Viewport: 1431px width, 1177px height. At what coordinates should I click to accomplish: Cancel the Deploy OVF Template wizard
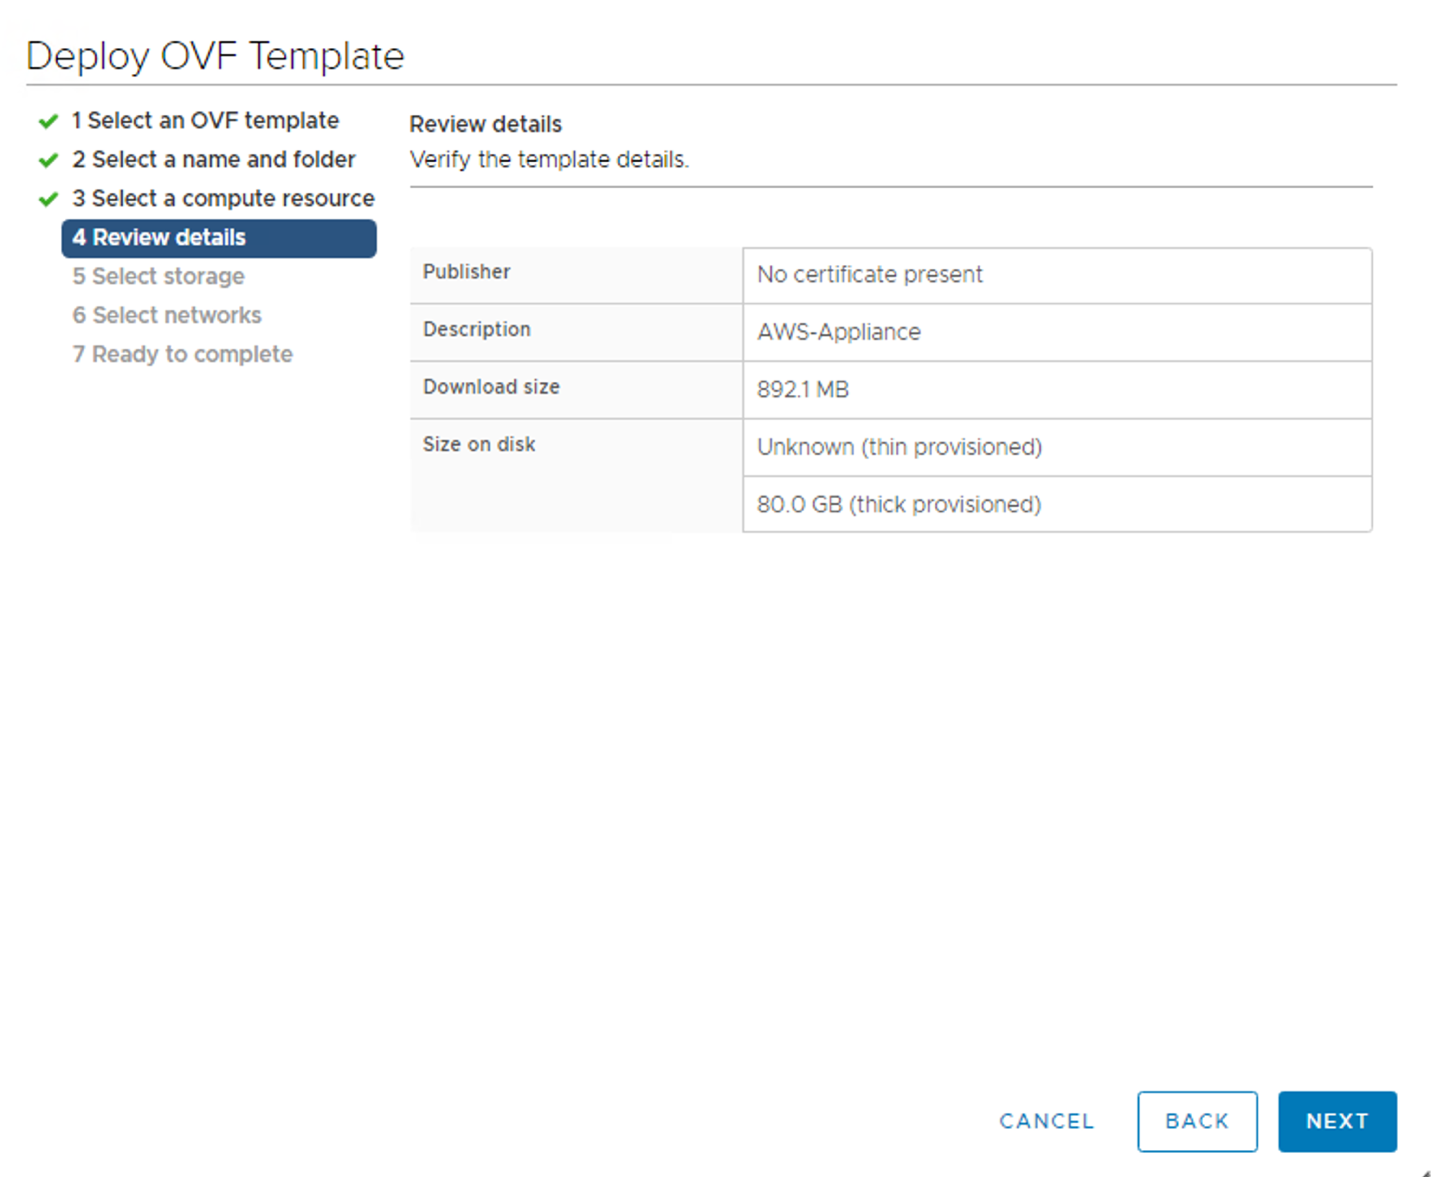tap(1046, 1121)
